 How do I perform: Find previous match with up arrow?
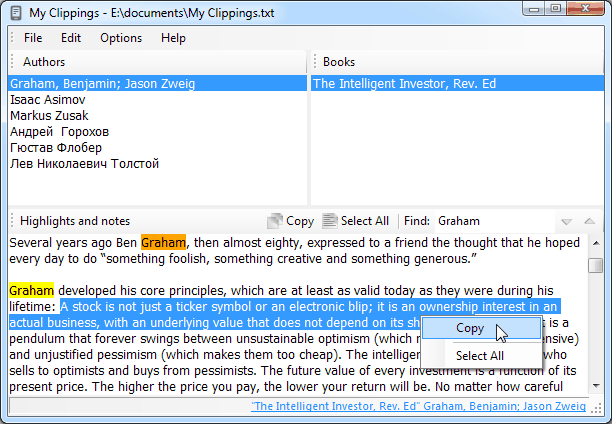(x=589, y=221)
